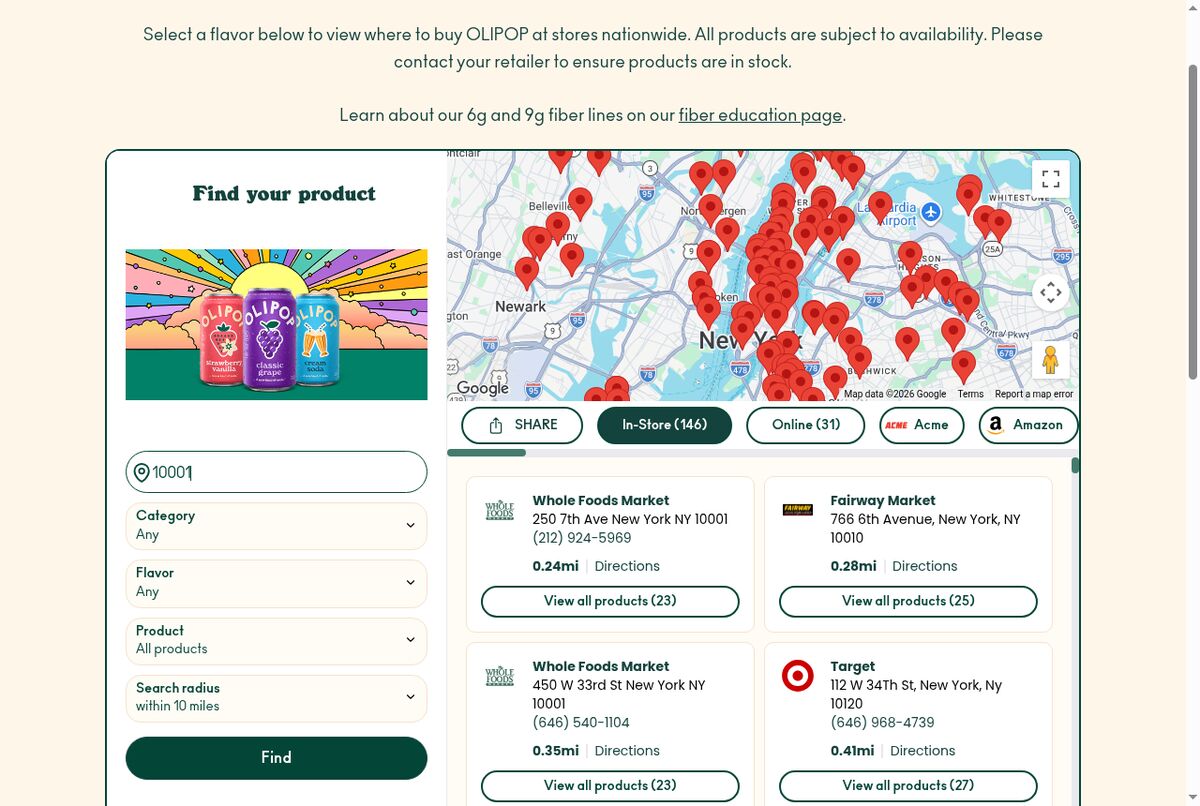Click the 0.28mi distance text
The width and height of the screenshot is (1200, 806).
pyautogui.click(x=853, y=566)
